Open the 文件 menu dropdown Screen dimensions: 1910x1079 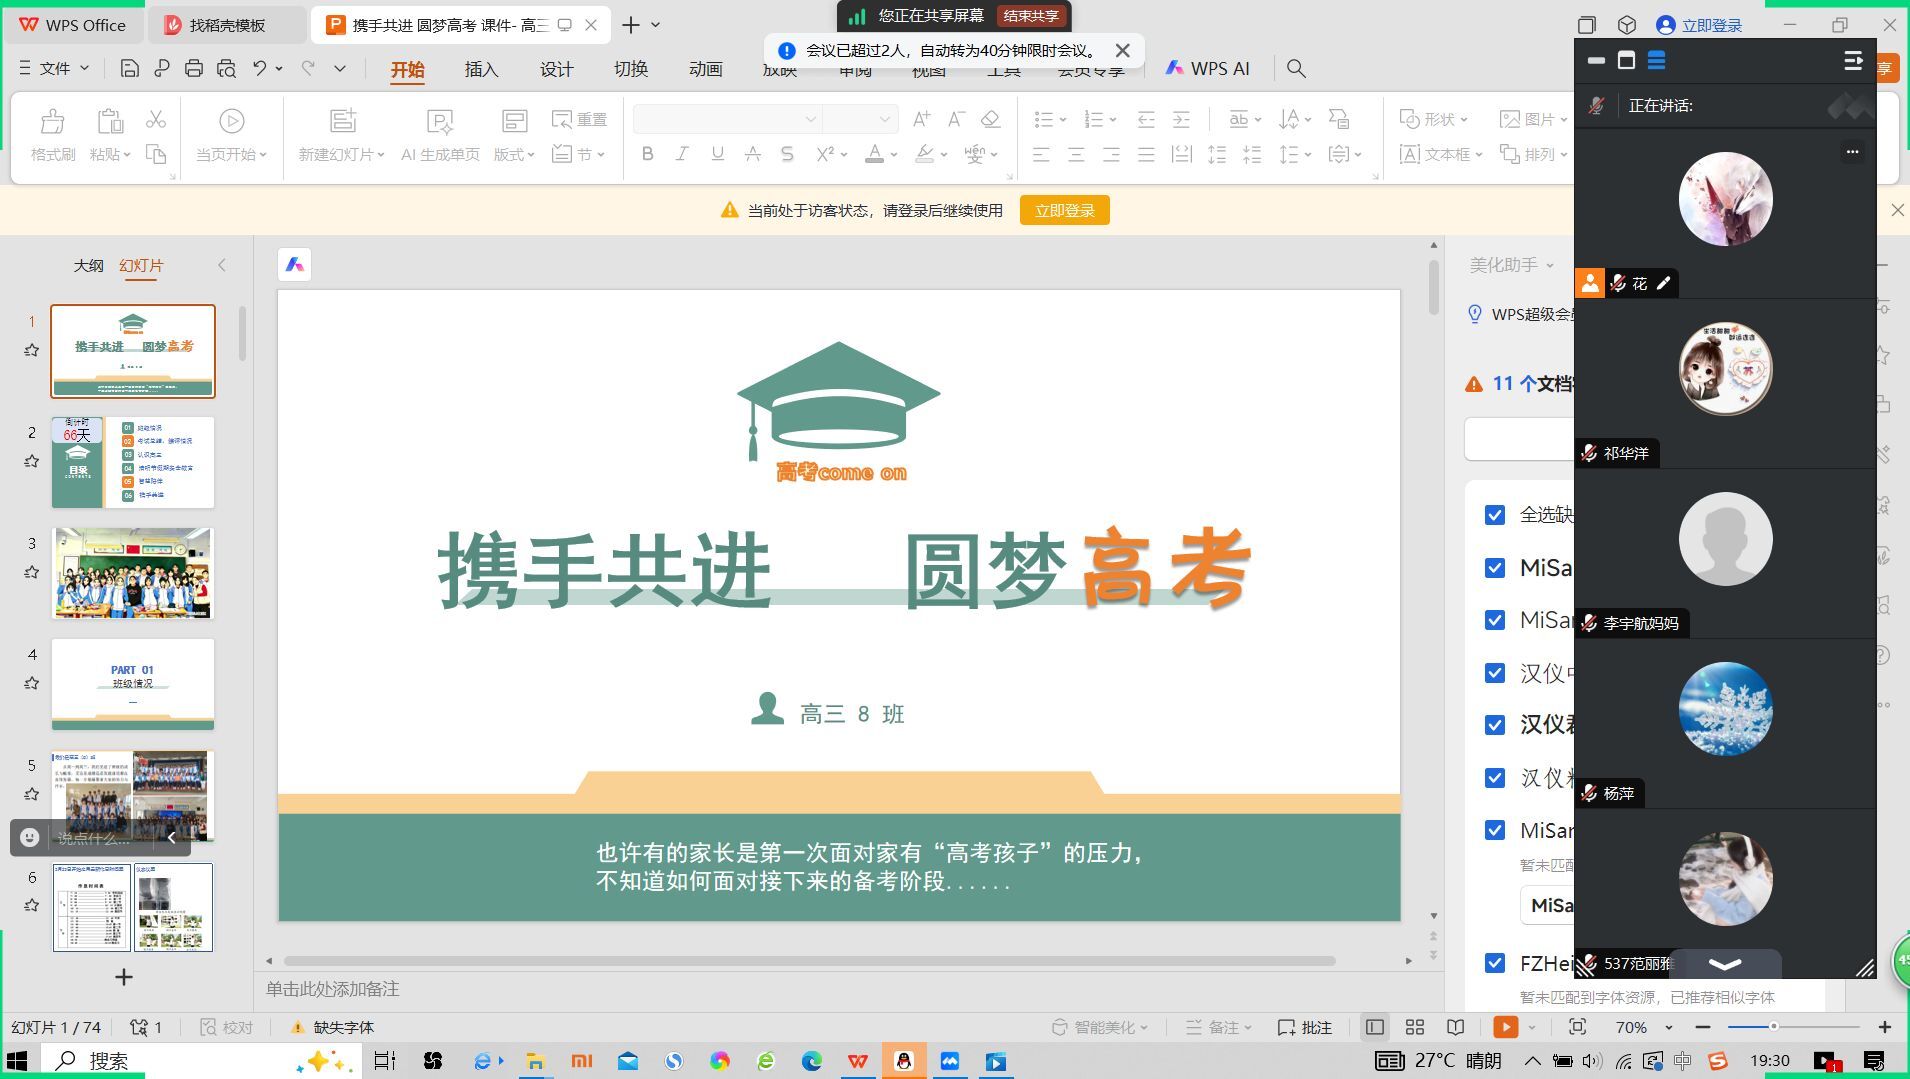click(55, 68)
